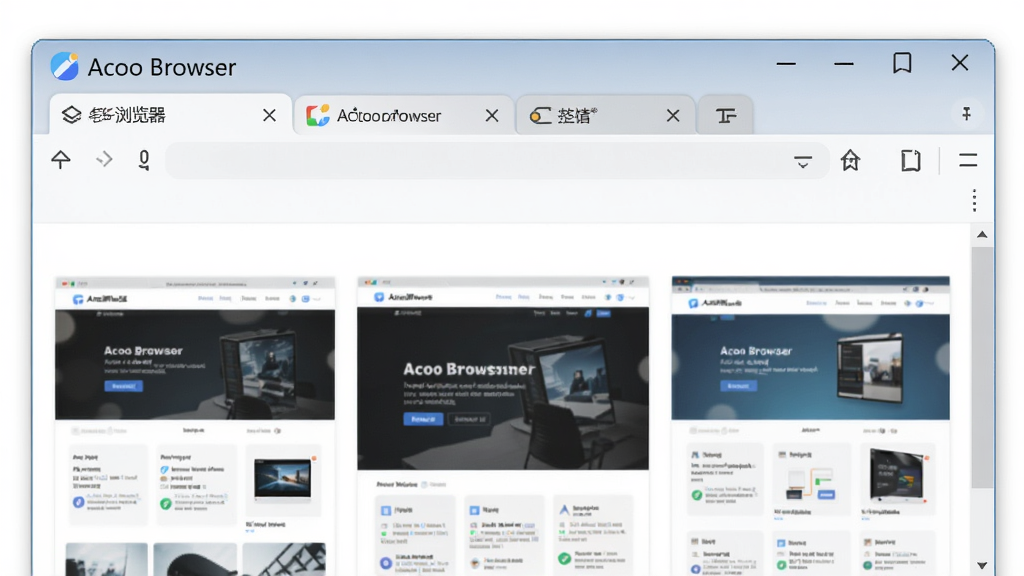Screen dimensions: 1024x576
Task: Click the forward arrow navigation button
Action: [104, 159]
